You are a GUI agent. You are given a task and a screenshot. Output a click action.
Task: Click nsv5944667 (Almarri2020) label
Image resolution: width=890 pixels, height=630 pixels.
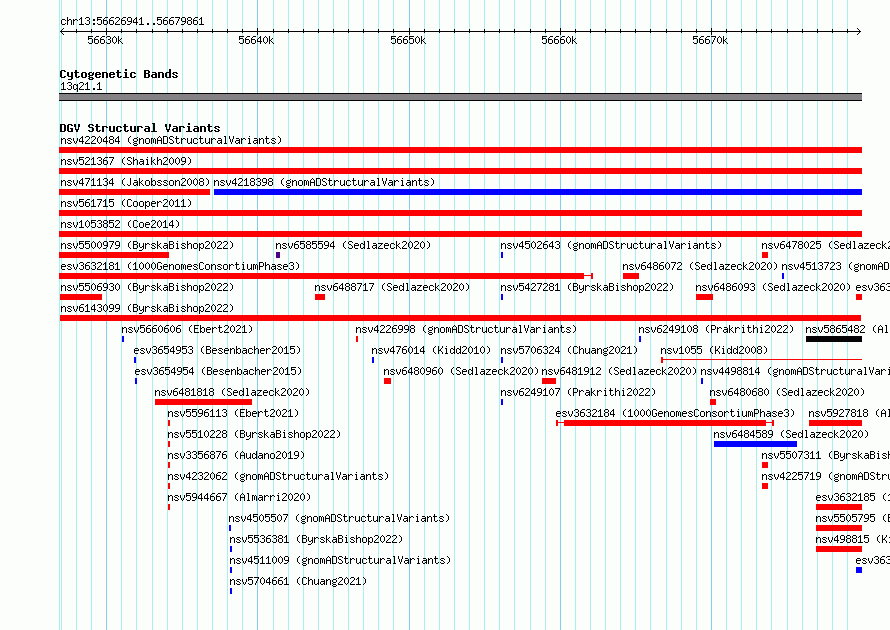(239, 497)
